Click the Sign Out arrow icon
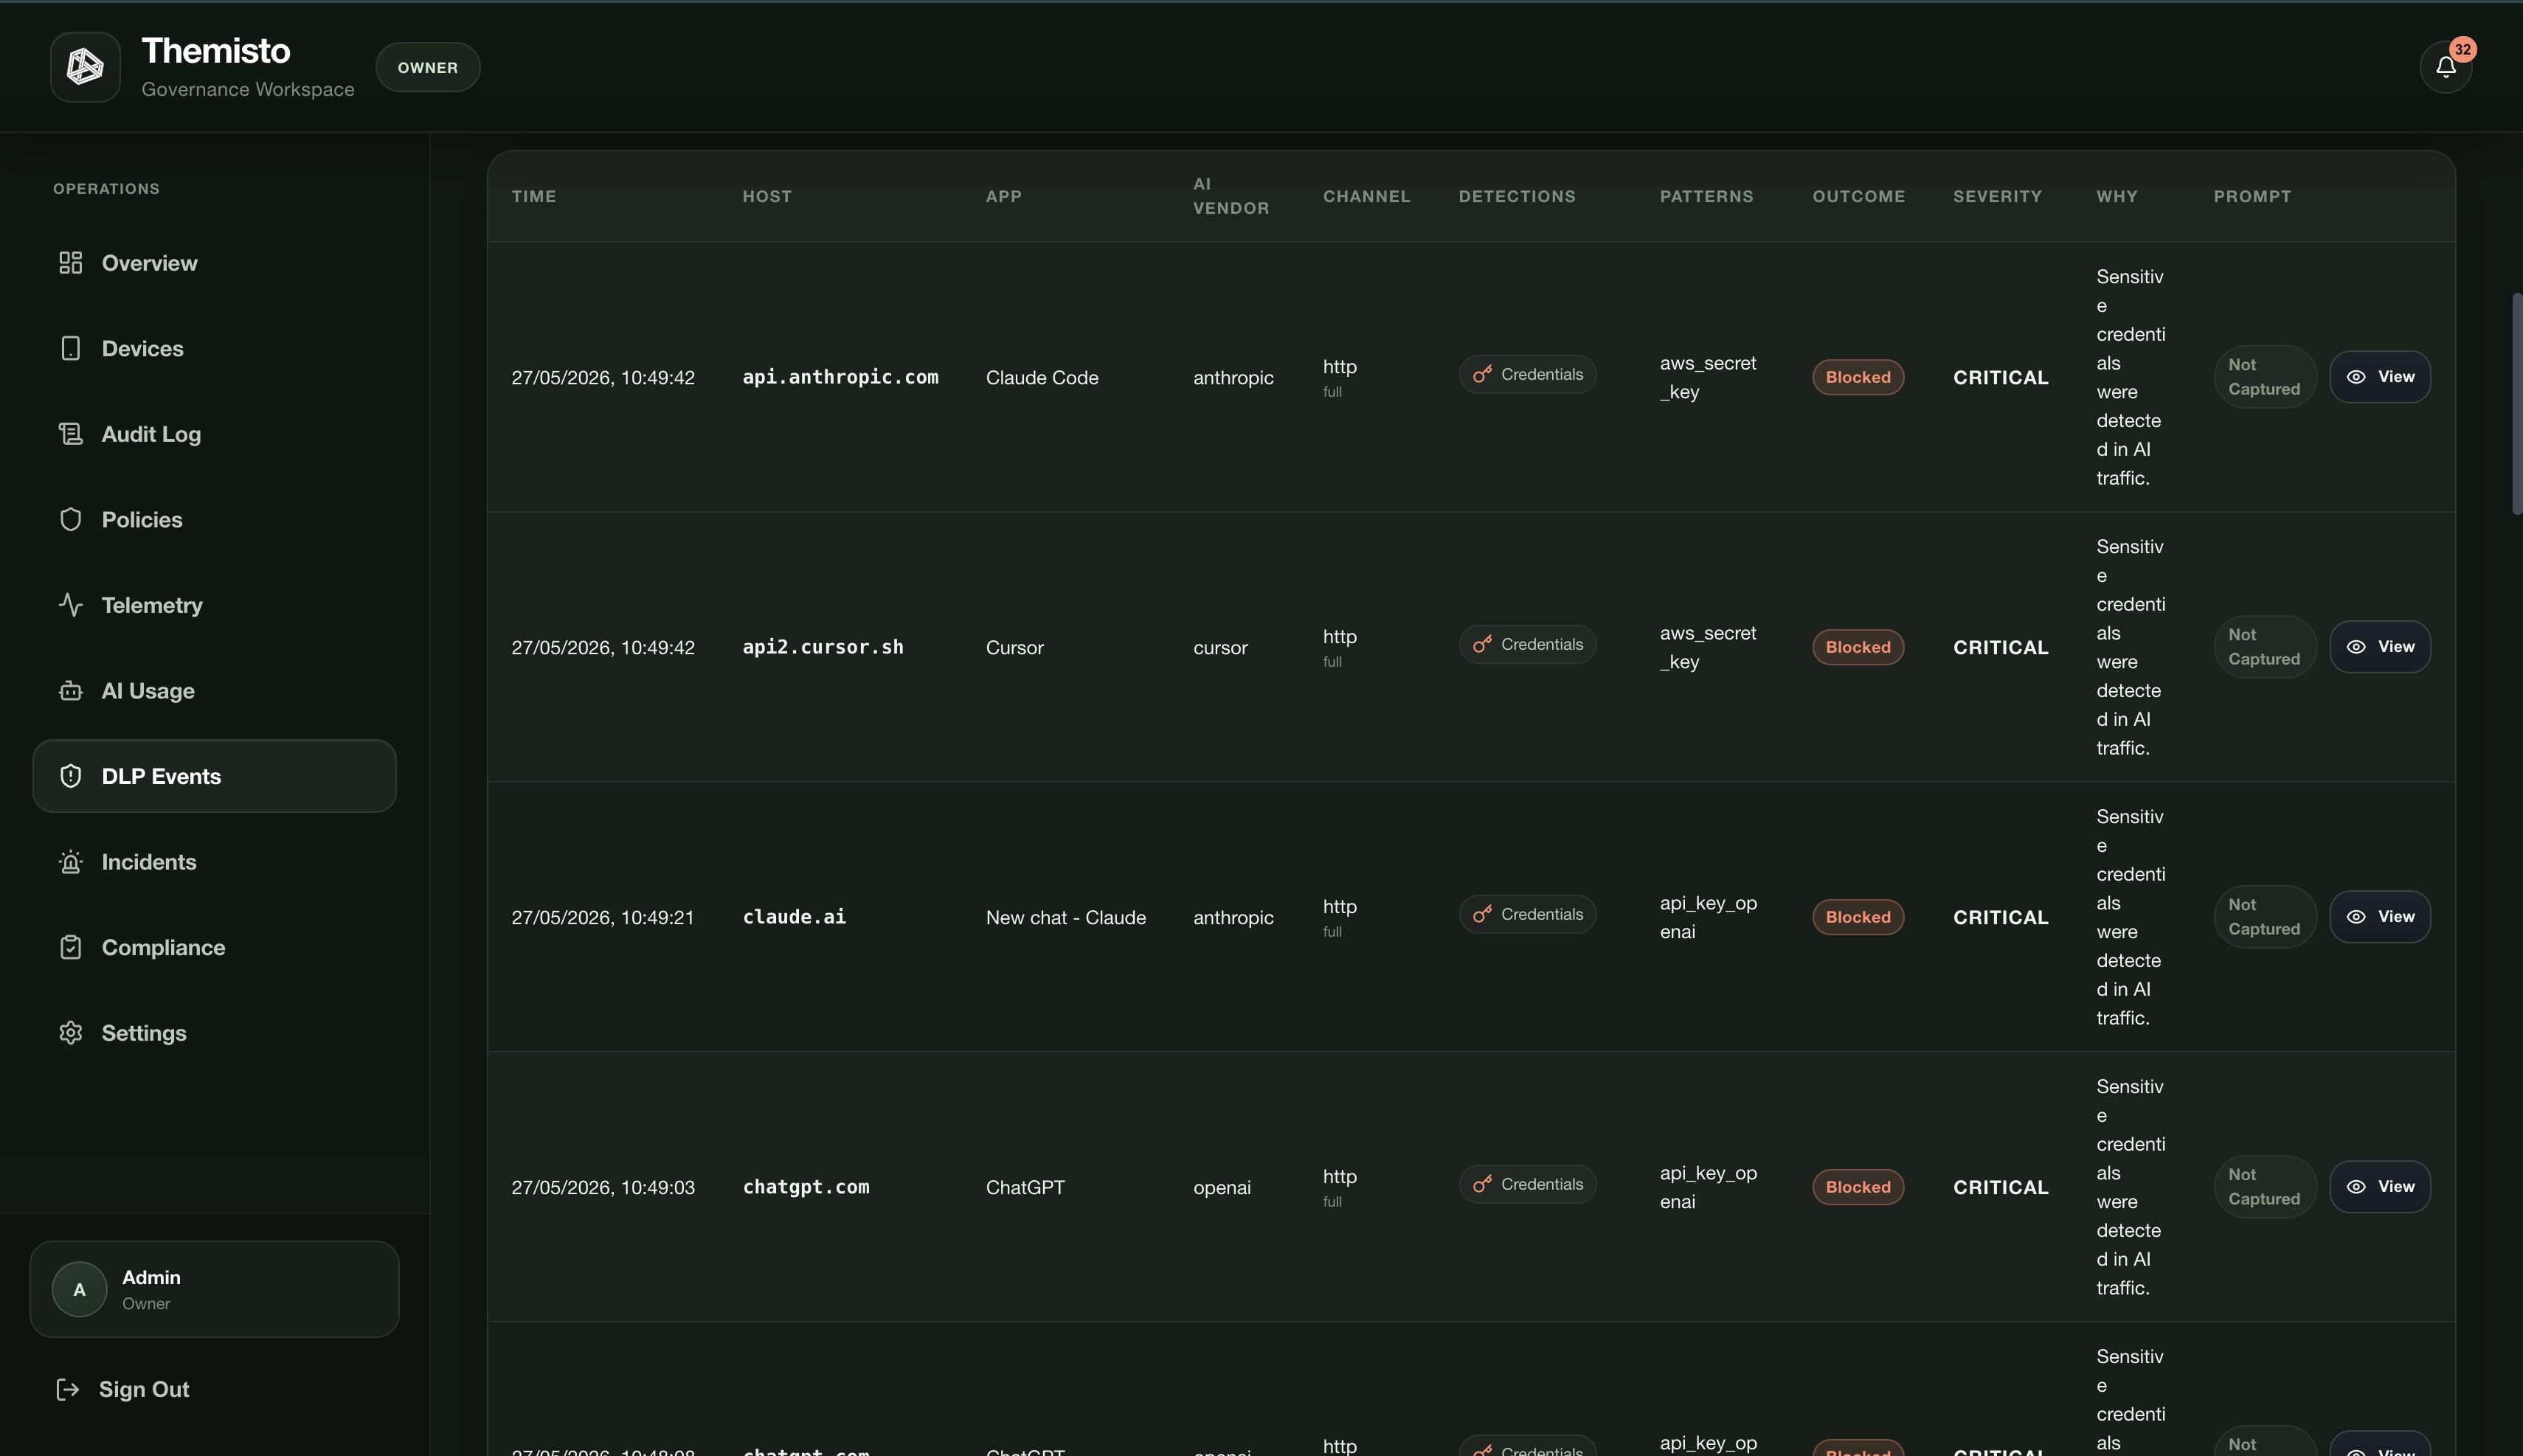 [x=67, y=1389]
